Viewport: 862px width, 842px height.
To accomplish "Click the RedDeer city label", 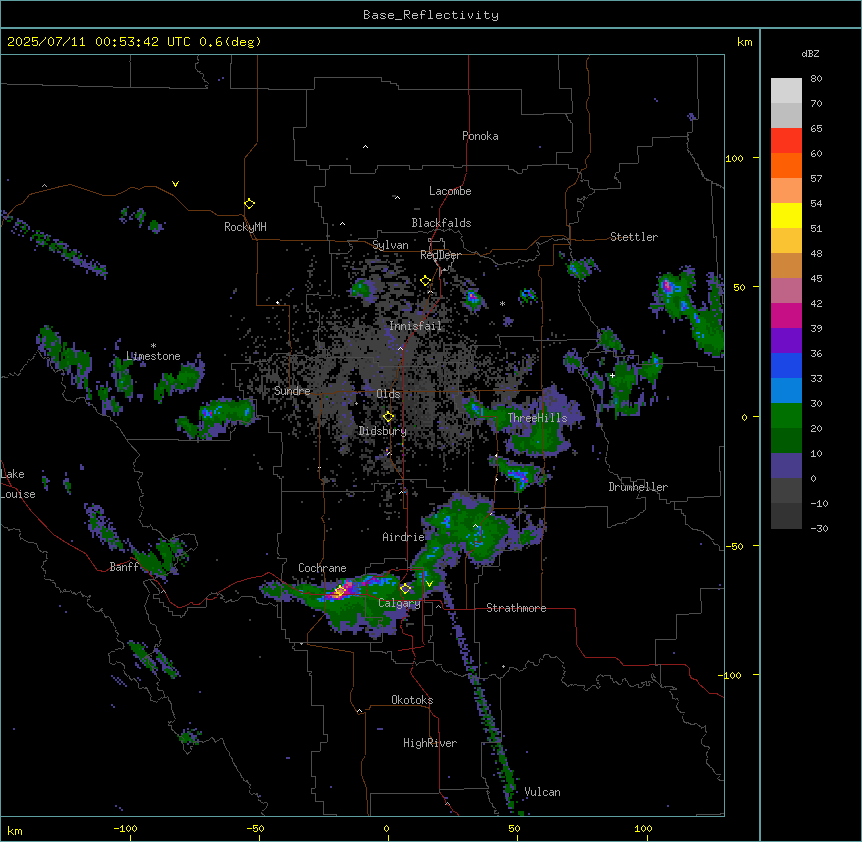I will click(x=440, y=255).
